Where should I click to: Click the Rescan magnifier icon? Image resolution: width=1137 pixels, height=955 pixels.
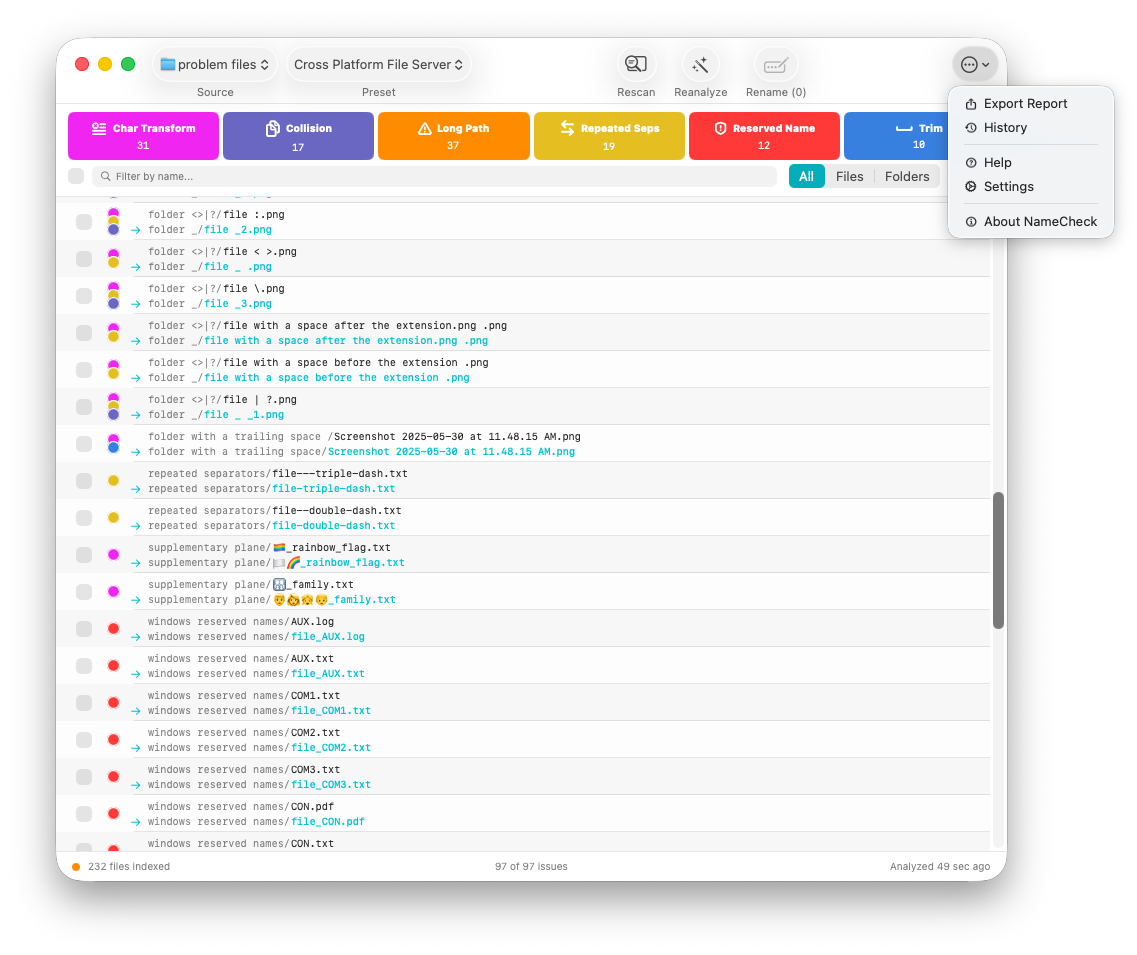(636, 62)
